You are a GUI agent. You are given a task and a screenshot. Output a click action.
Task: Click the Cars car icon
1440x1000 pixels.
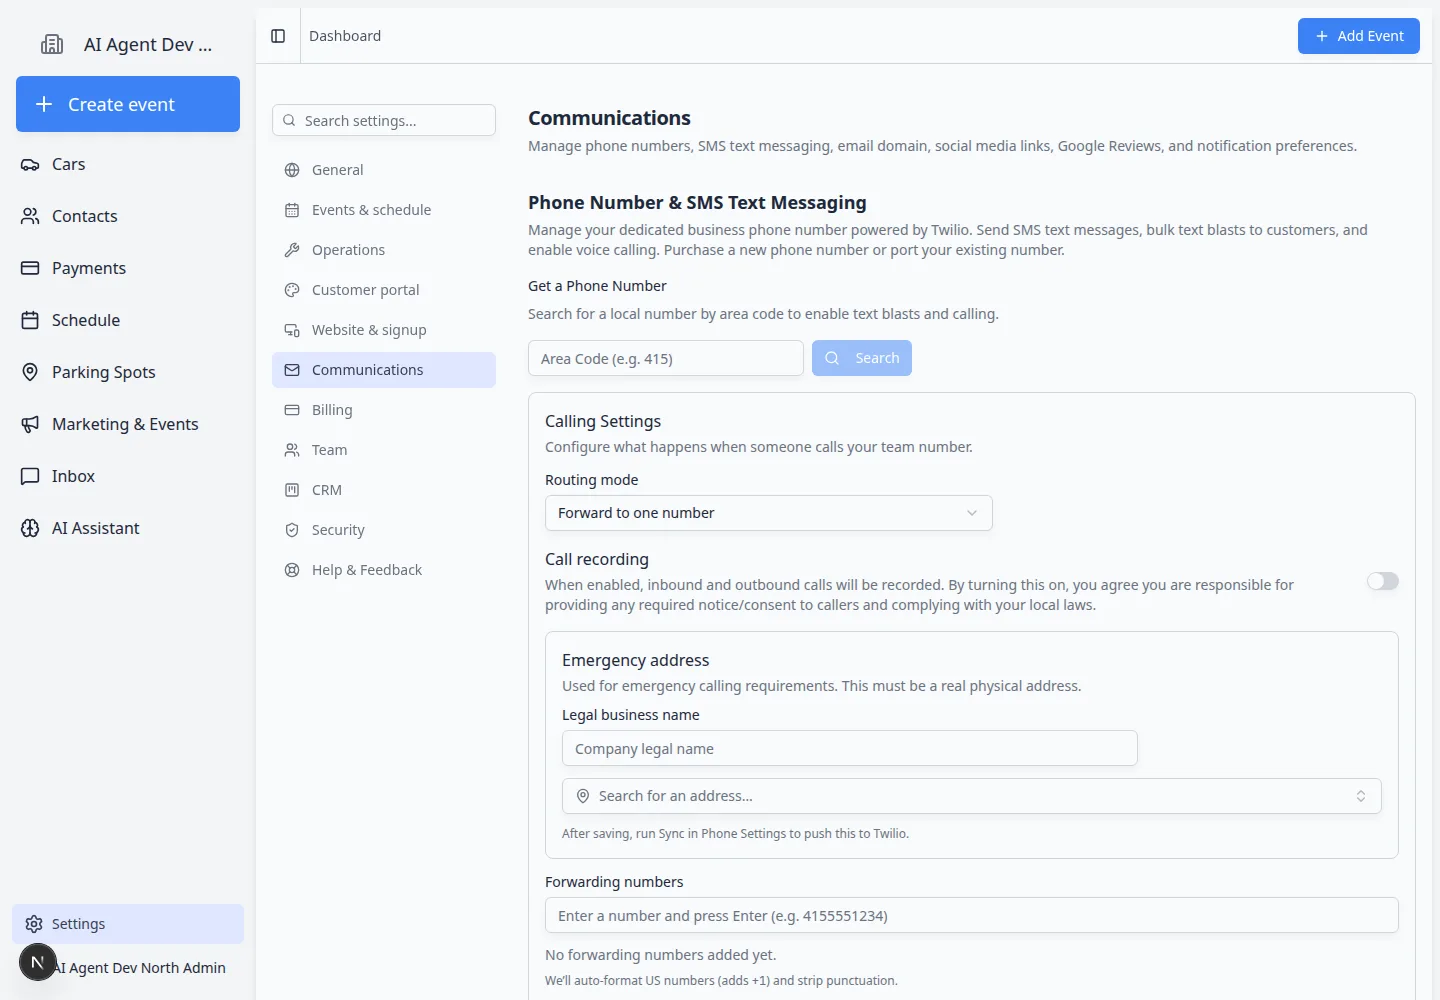click(x=30, y=164)
